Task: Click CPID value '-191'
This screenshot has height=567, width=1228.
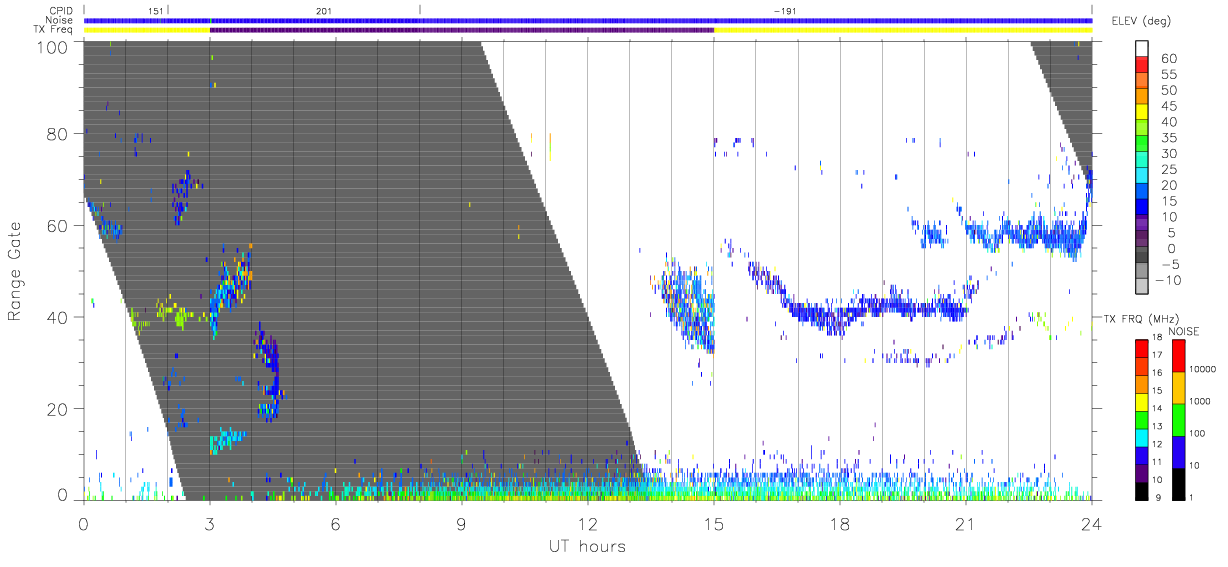Action: 784,10
